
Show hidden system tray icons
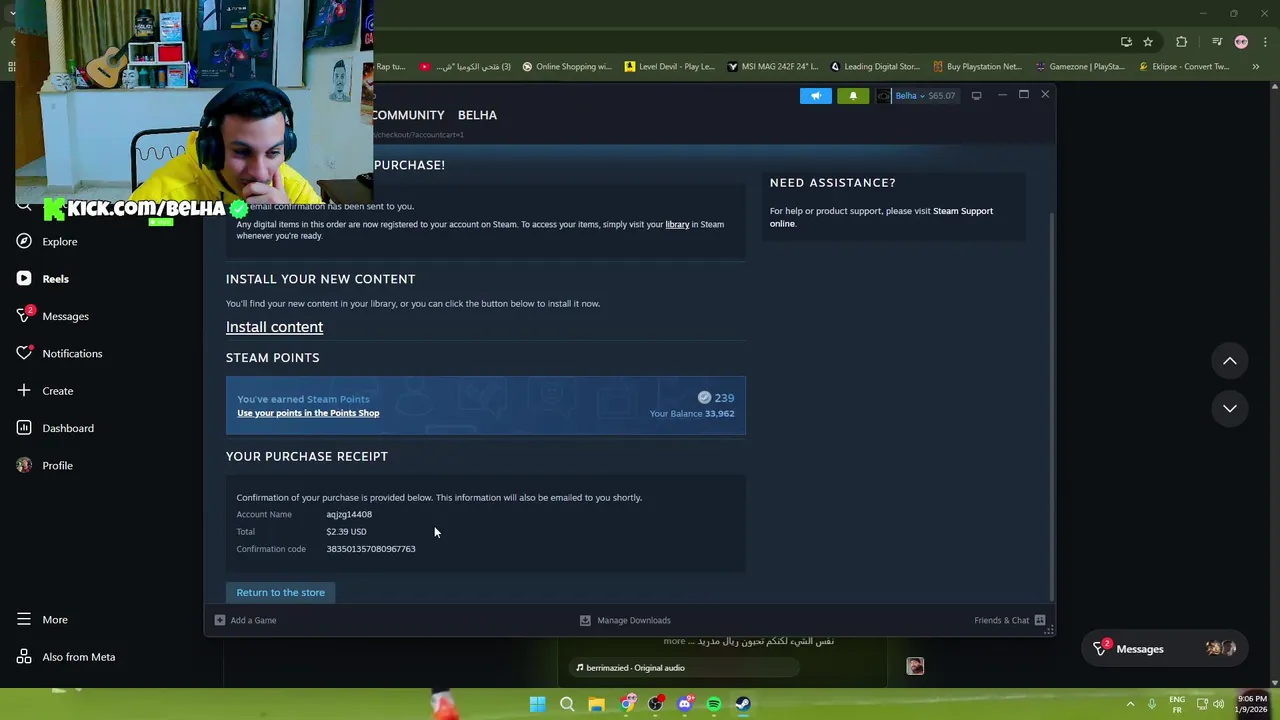point(1130,704)
